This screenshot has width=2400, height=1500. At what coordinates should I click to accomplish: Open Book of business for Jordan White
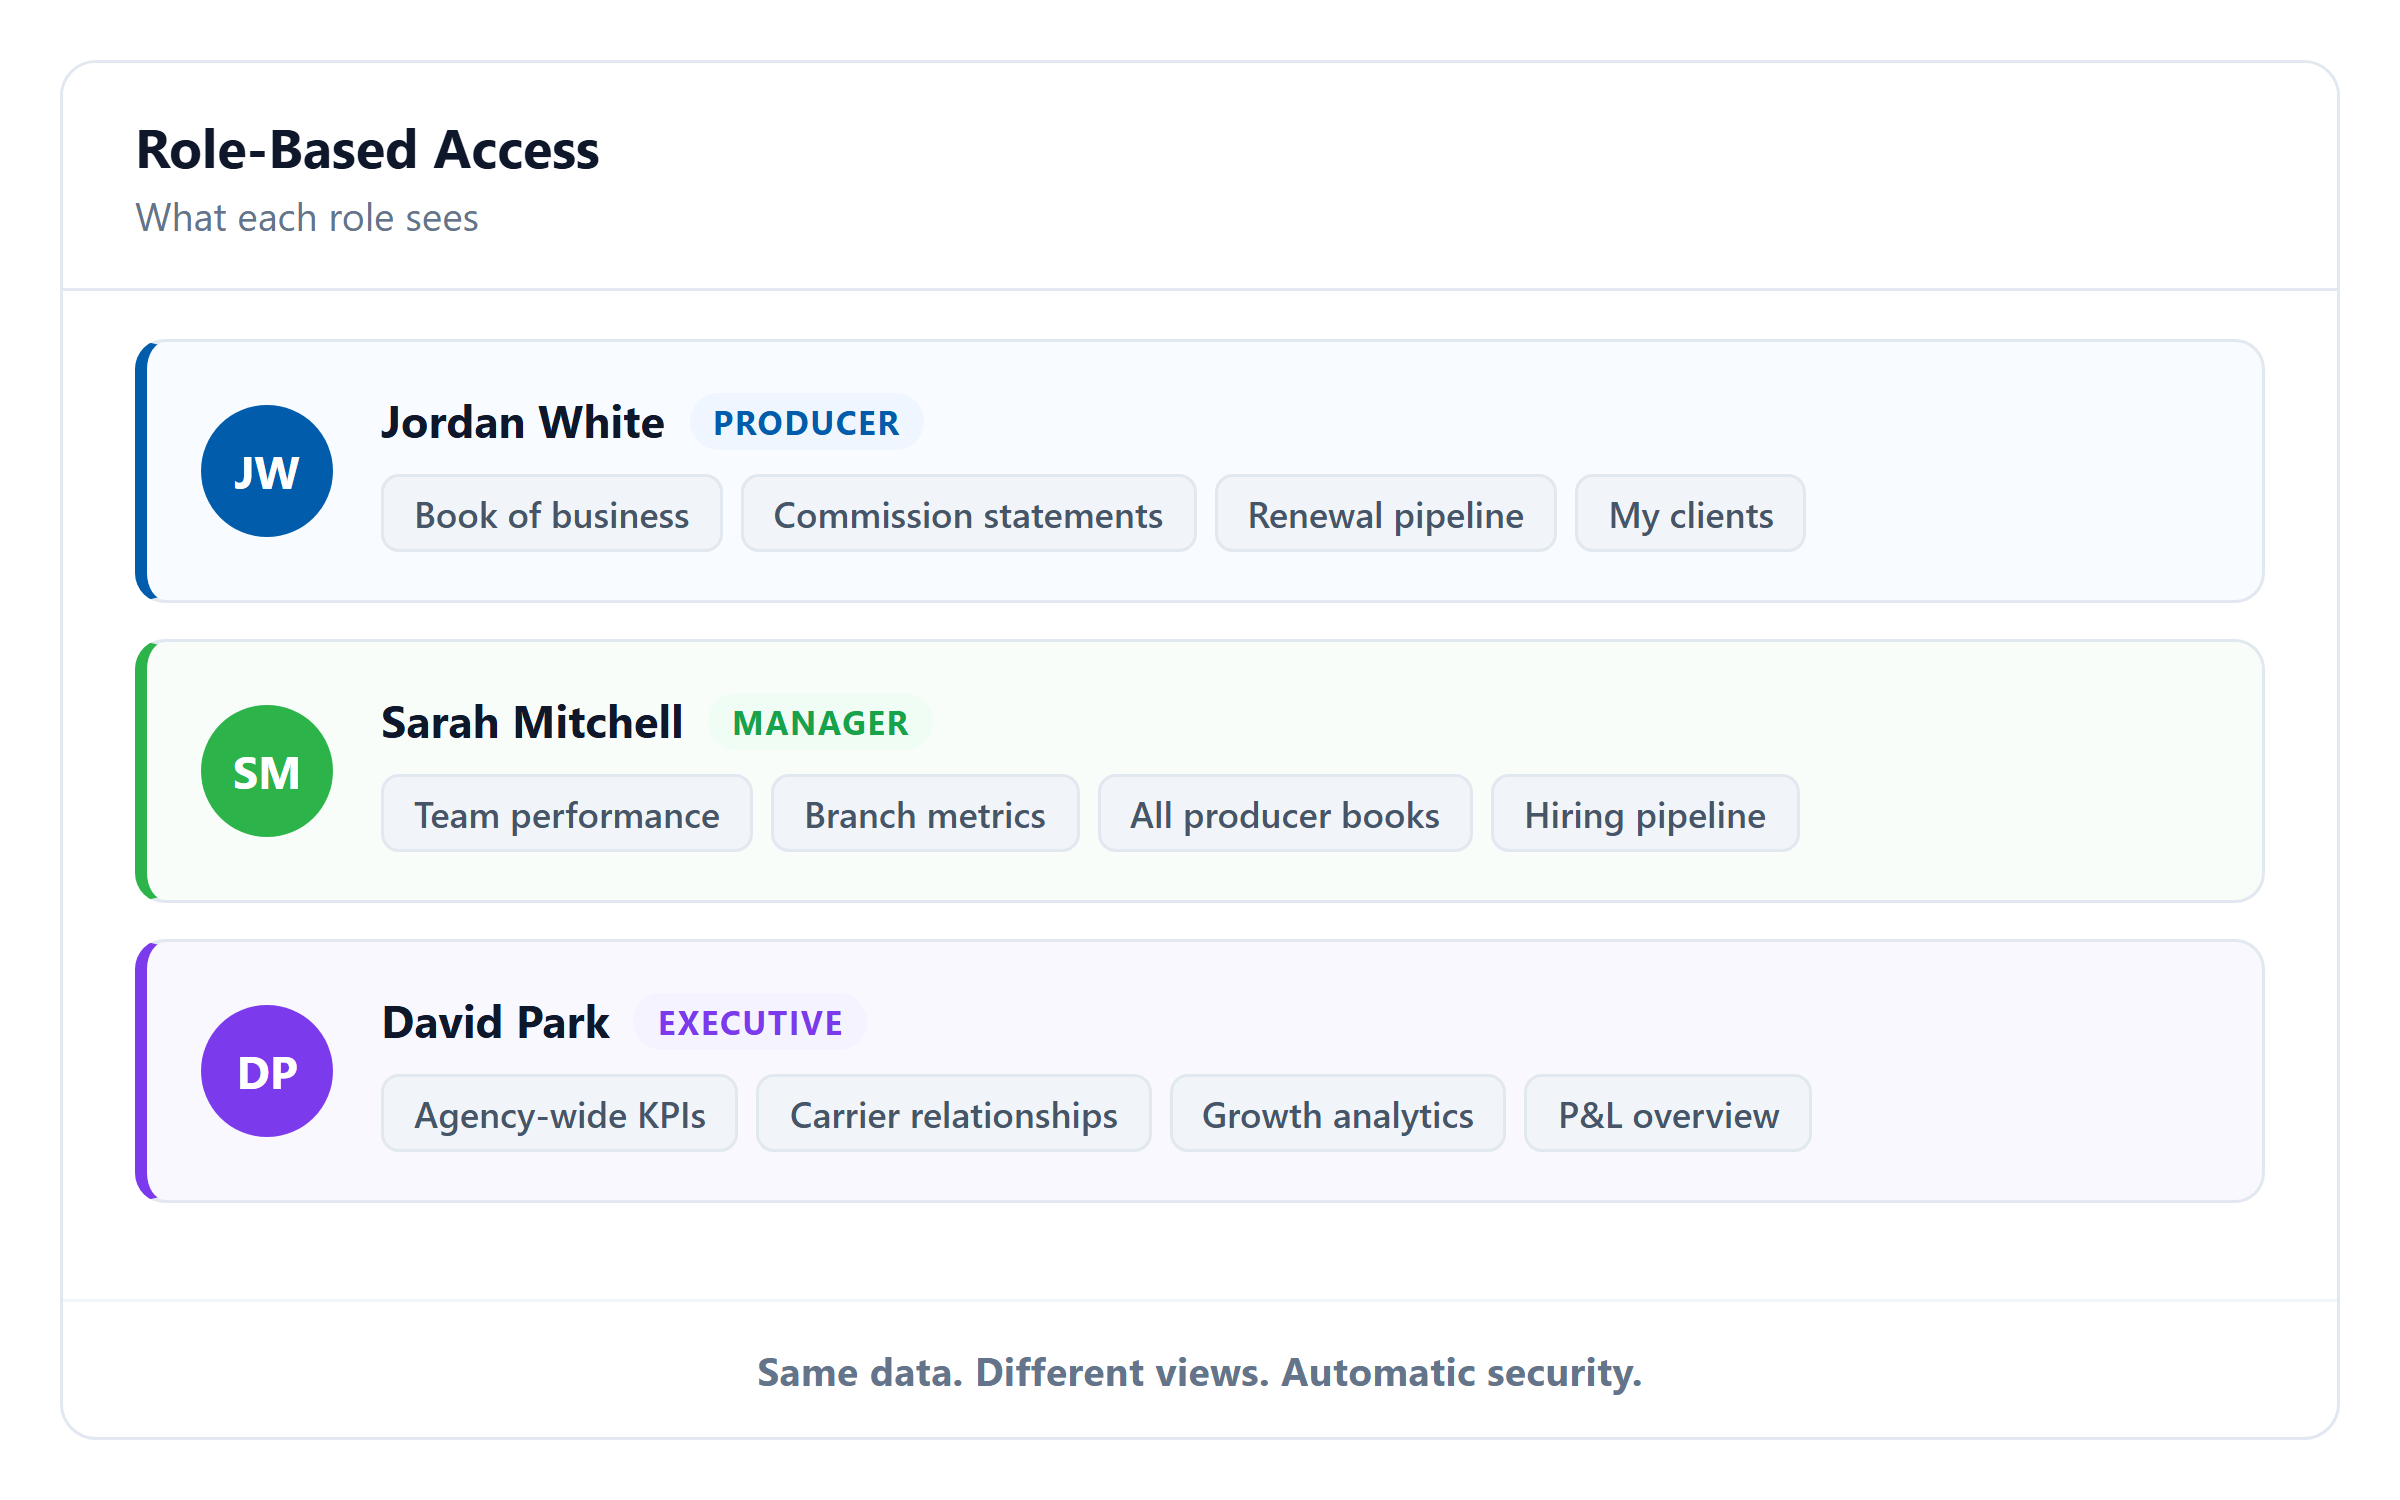(551, 514)
